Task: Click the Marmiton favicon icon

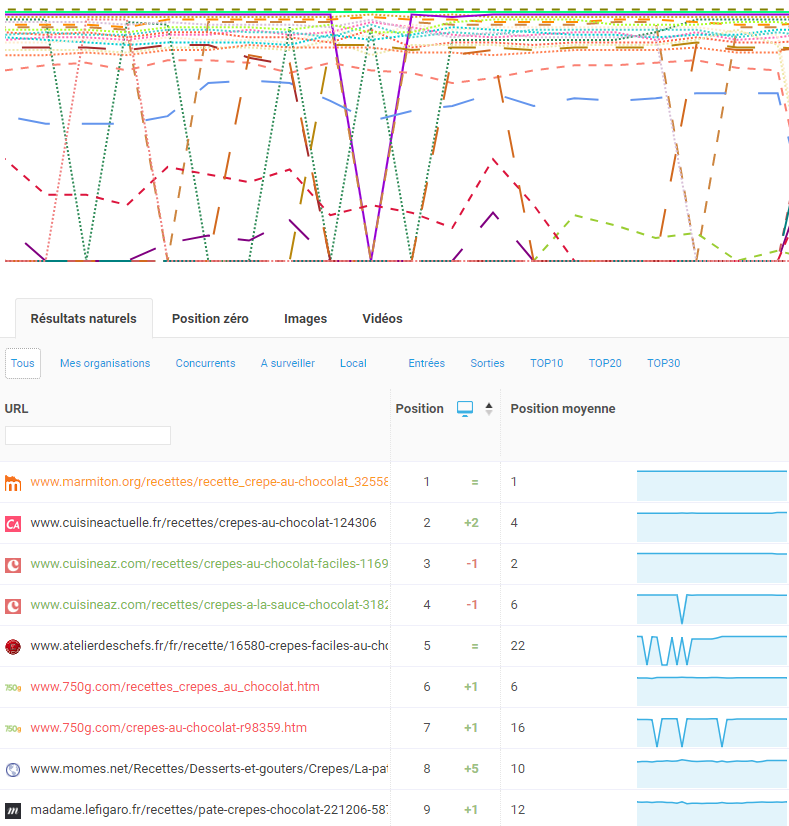Action: coord(13,483)
